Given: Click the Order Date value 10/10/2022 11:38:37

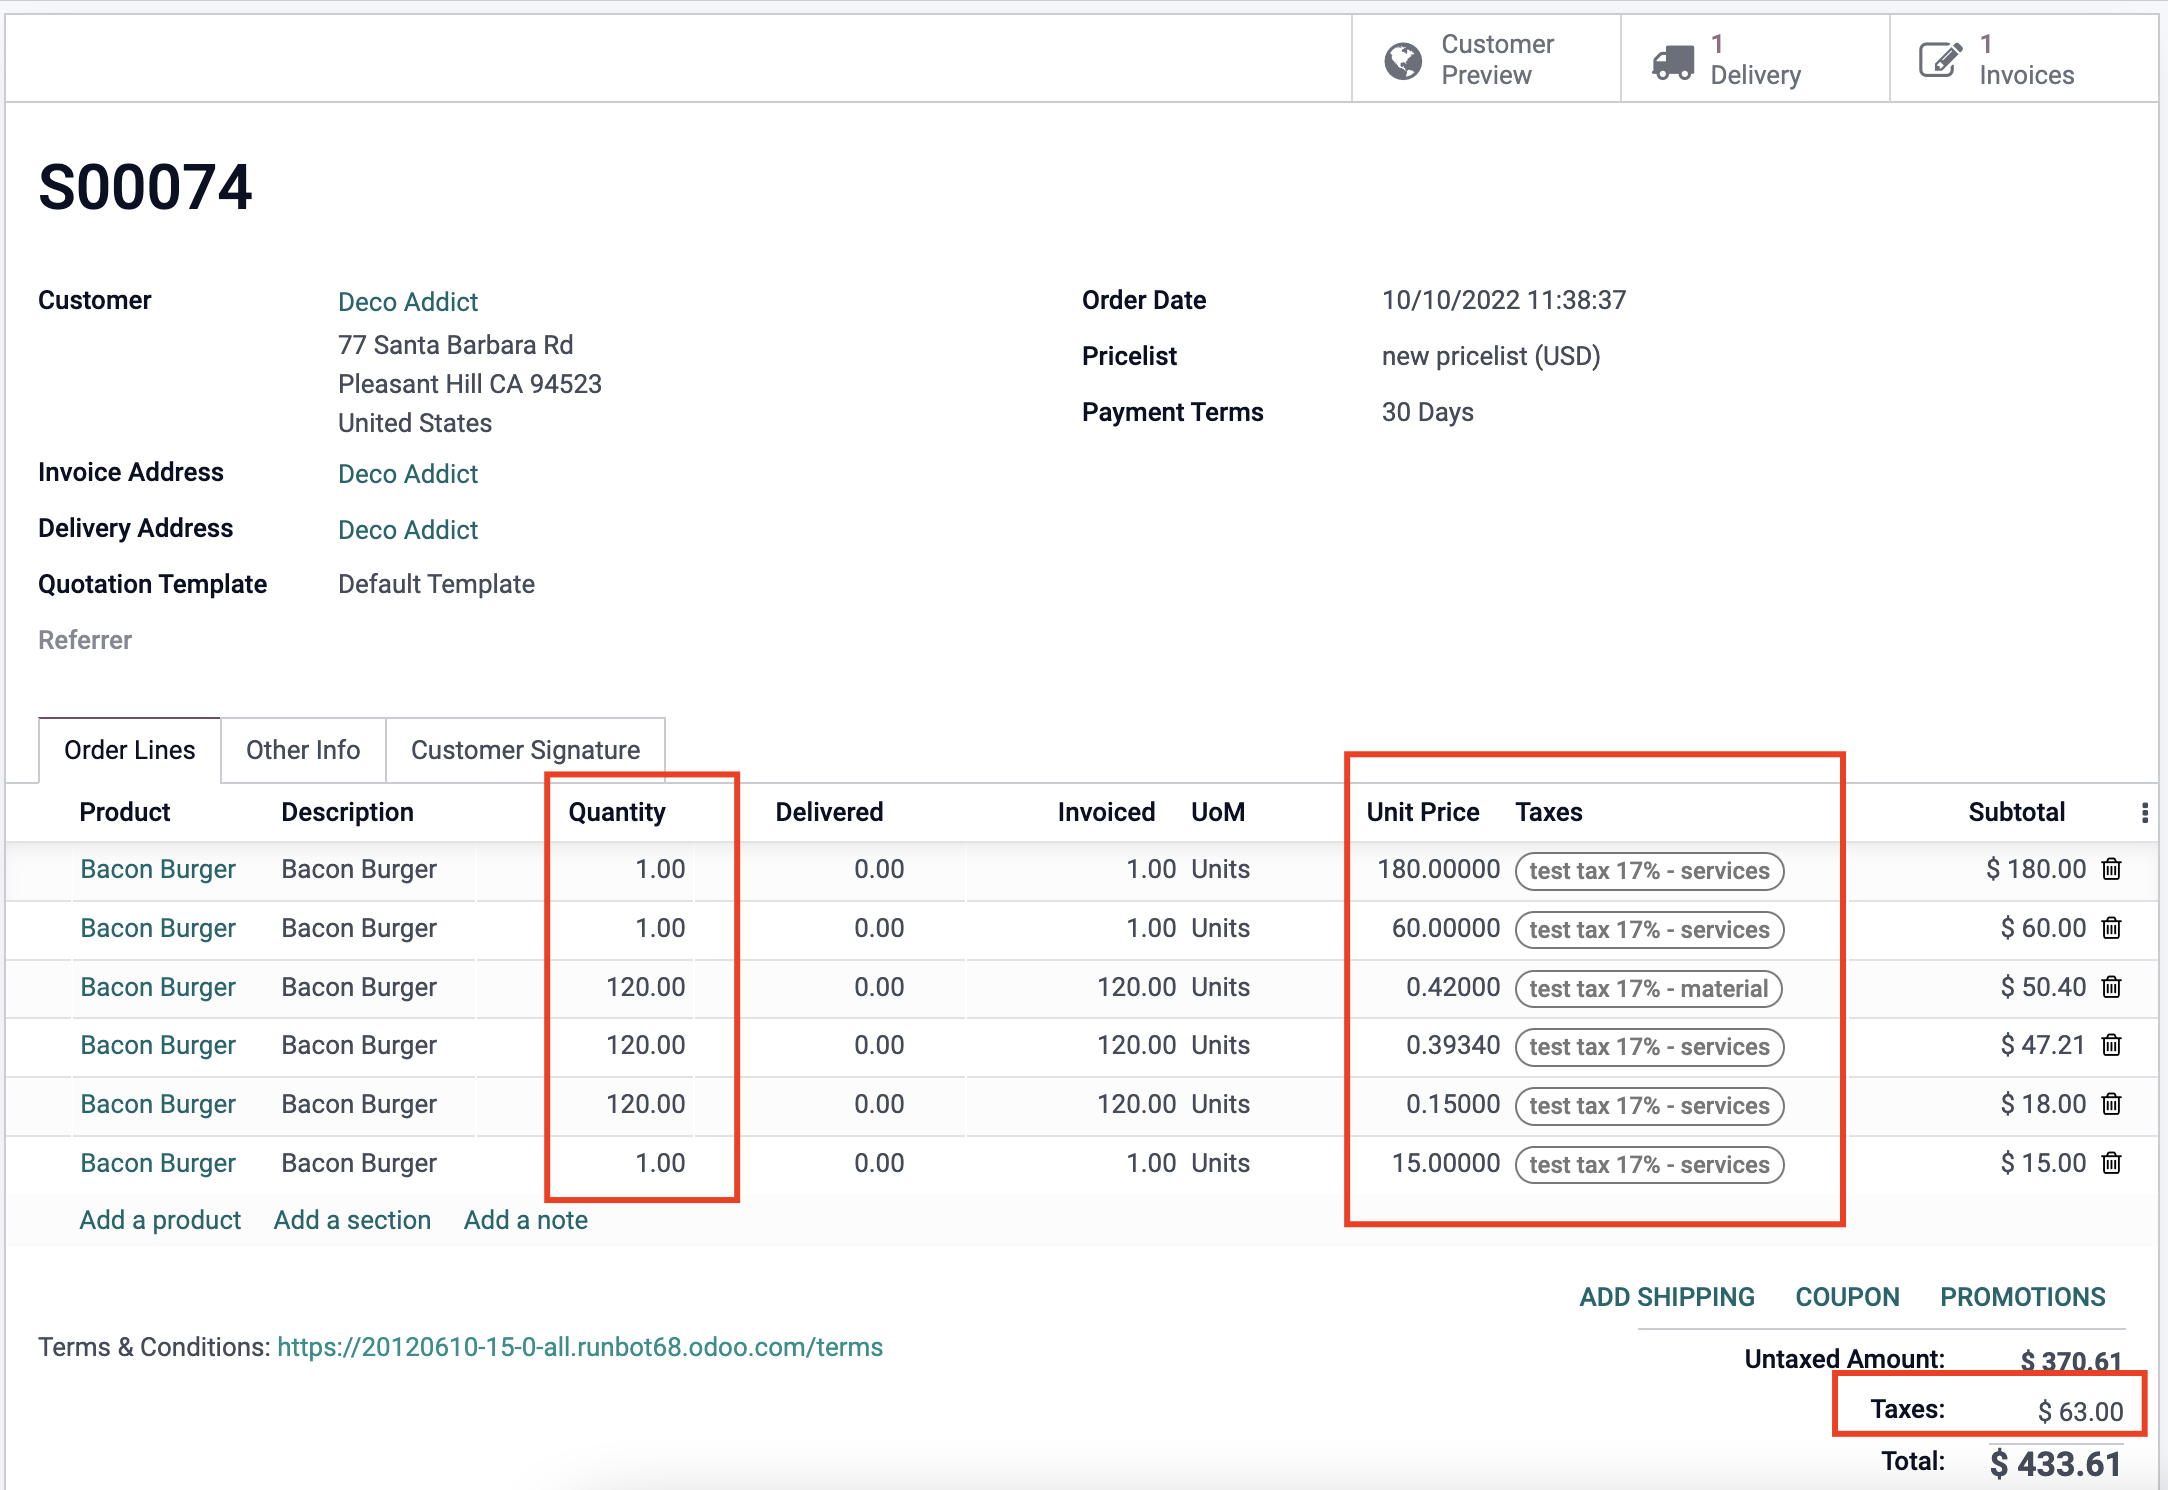Looking at the screenshot, I should click(x=1504, y=300).
